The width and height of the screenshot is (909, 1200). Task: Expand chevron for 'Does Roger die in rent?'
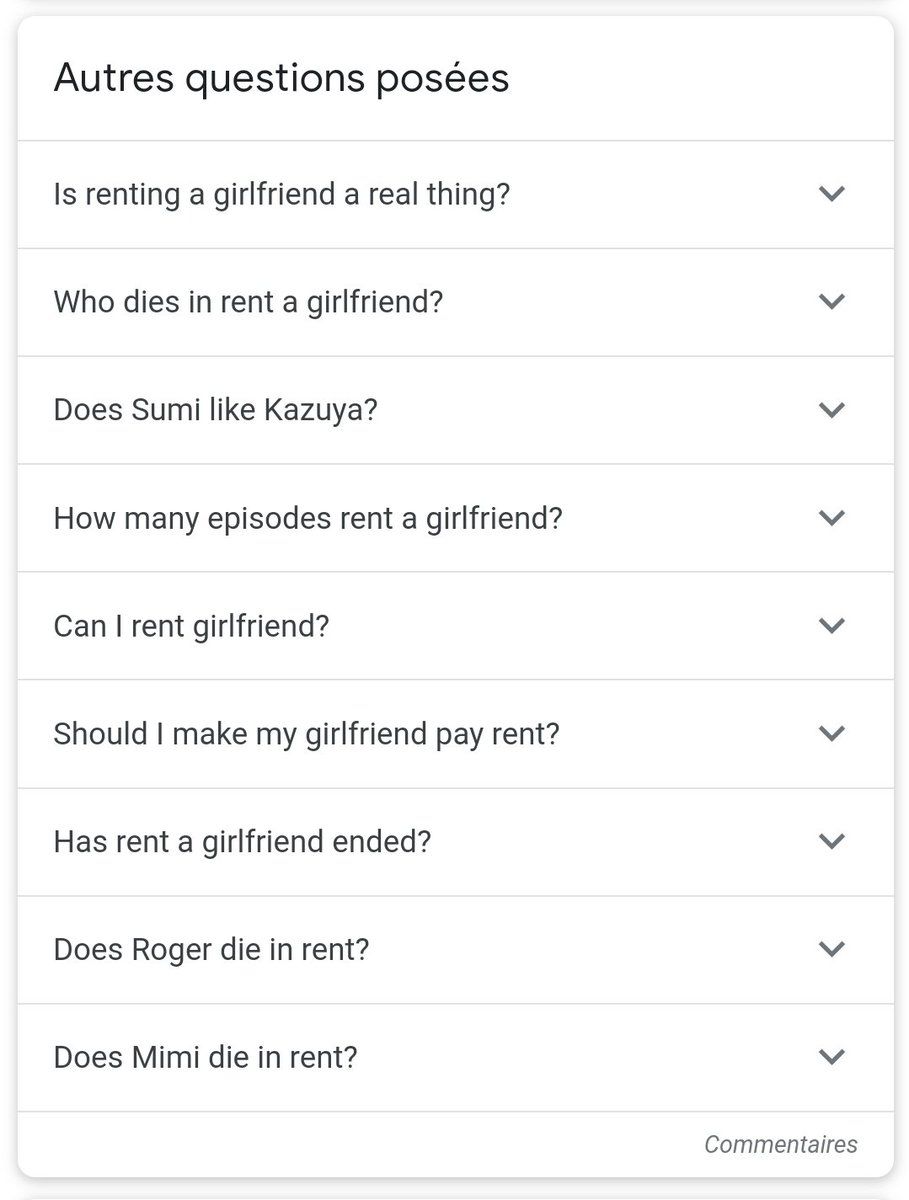click(832, 948)
